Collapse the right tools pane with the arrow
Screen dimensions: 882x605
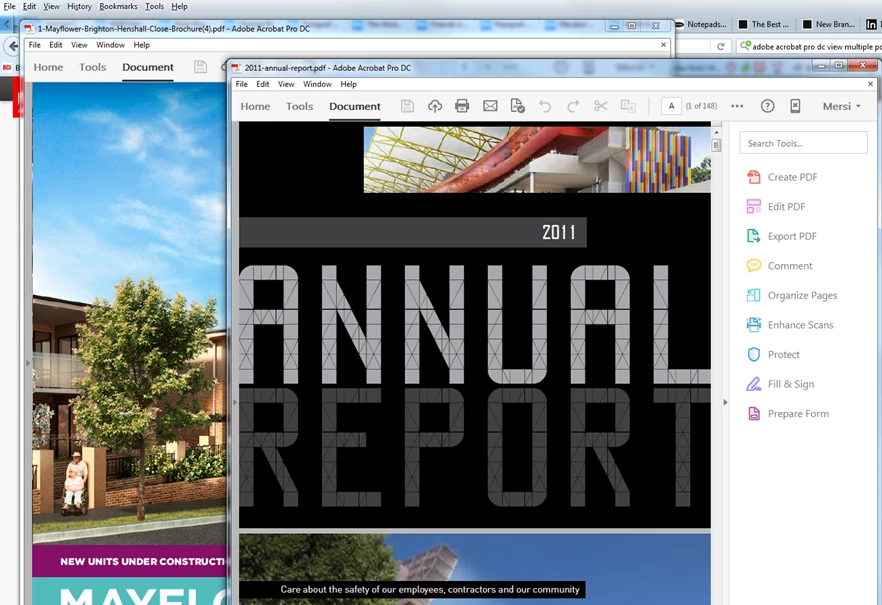(725, 402)
